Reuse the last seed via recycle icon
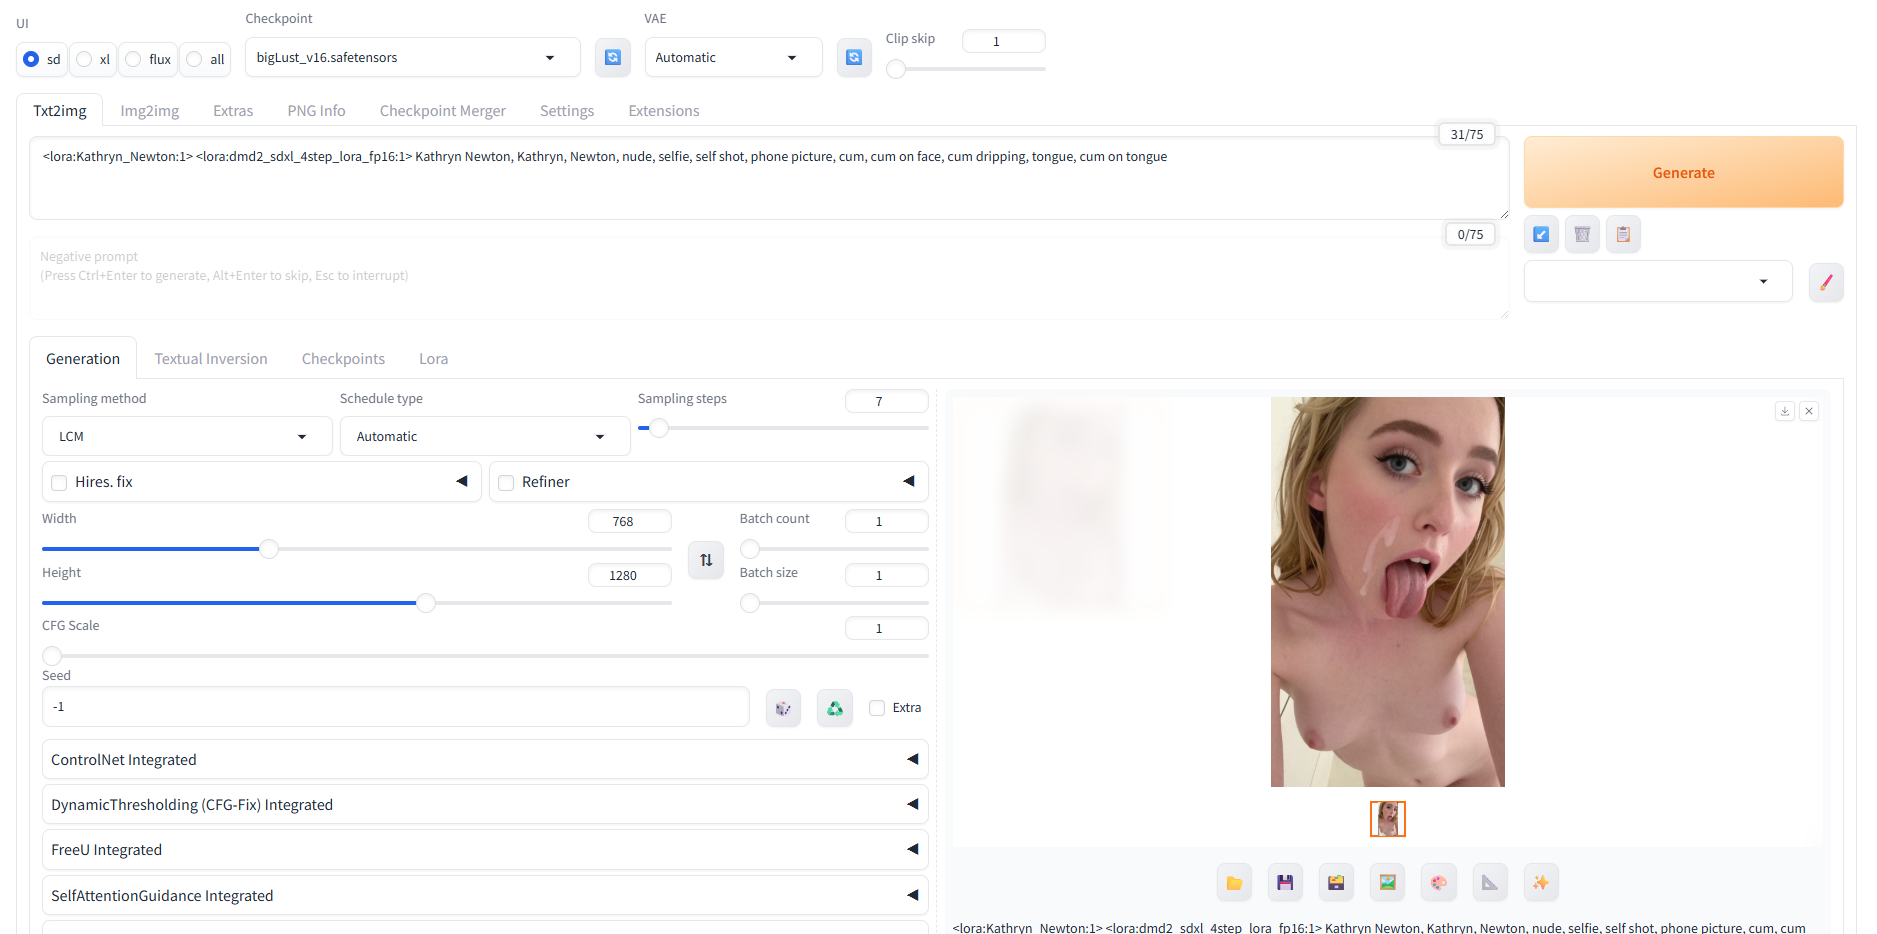 pos(835,708)
